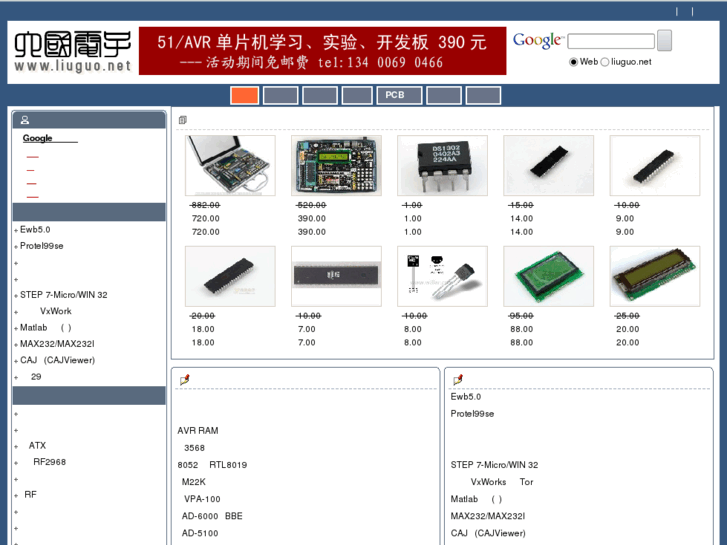Click the document icon above the product grid
The image size is (727, 545).
point(183,120)
